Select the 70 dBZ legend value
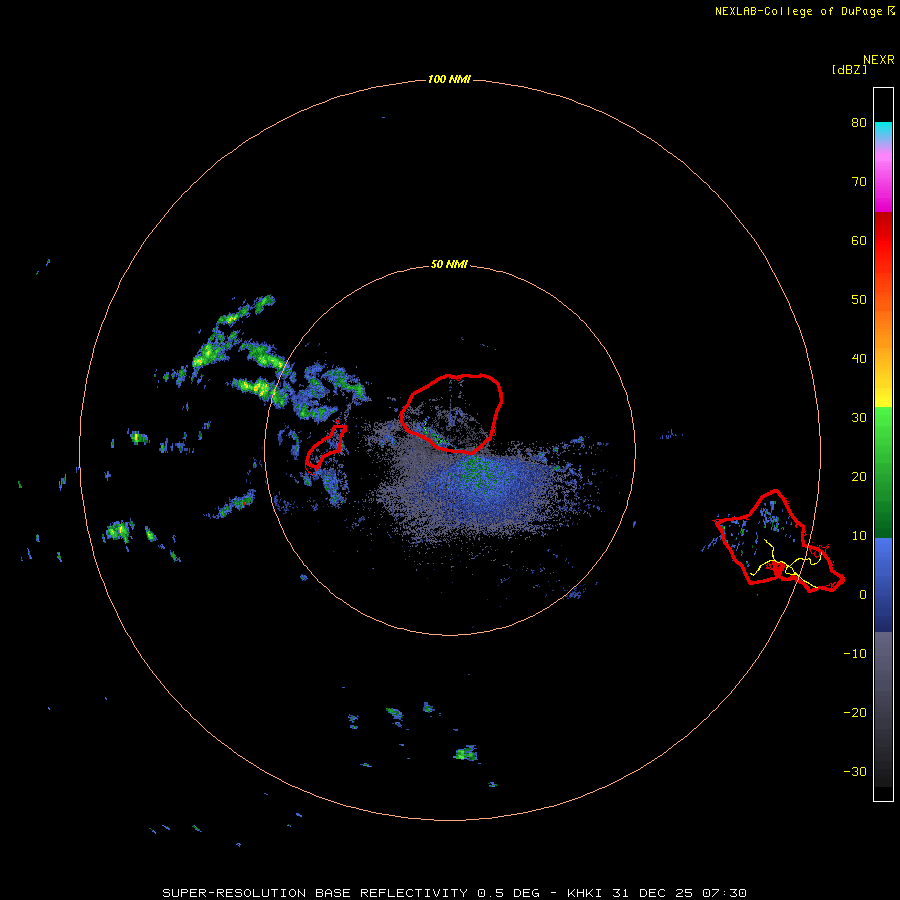 [x=859, y=182]
